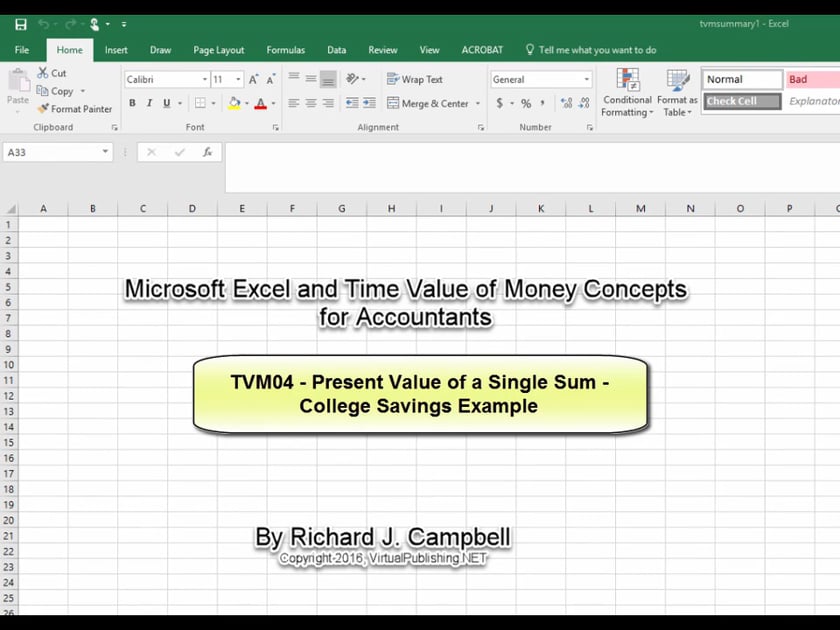This screenshot has width=840, height=630.
Task: Open the ACROBAT tab
Action: [482, 50]
